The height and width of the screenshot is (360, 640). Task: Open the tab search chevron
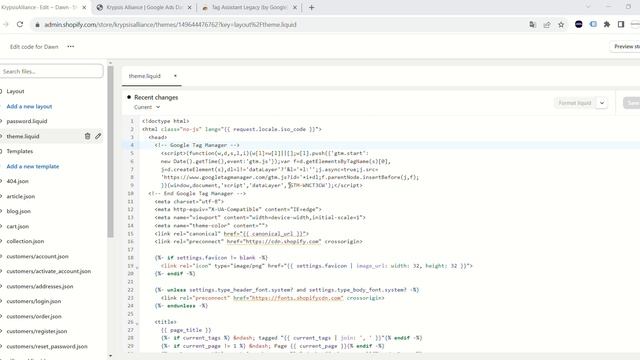(588, 7)
